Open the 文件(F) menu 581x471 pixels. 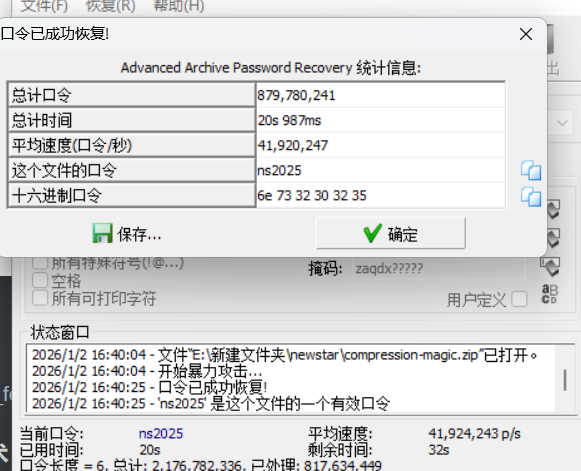tap(44, 6)
